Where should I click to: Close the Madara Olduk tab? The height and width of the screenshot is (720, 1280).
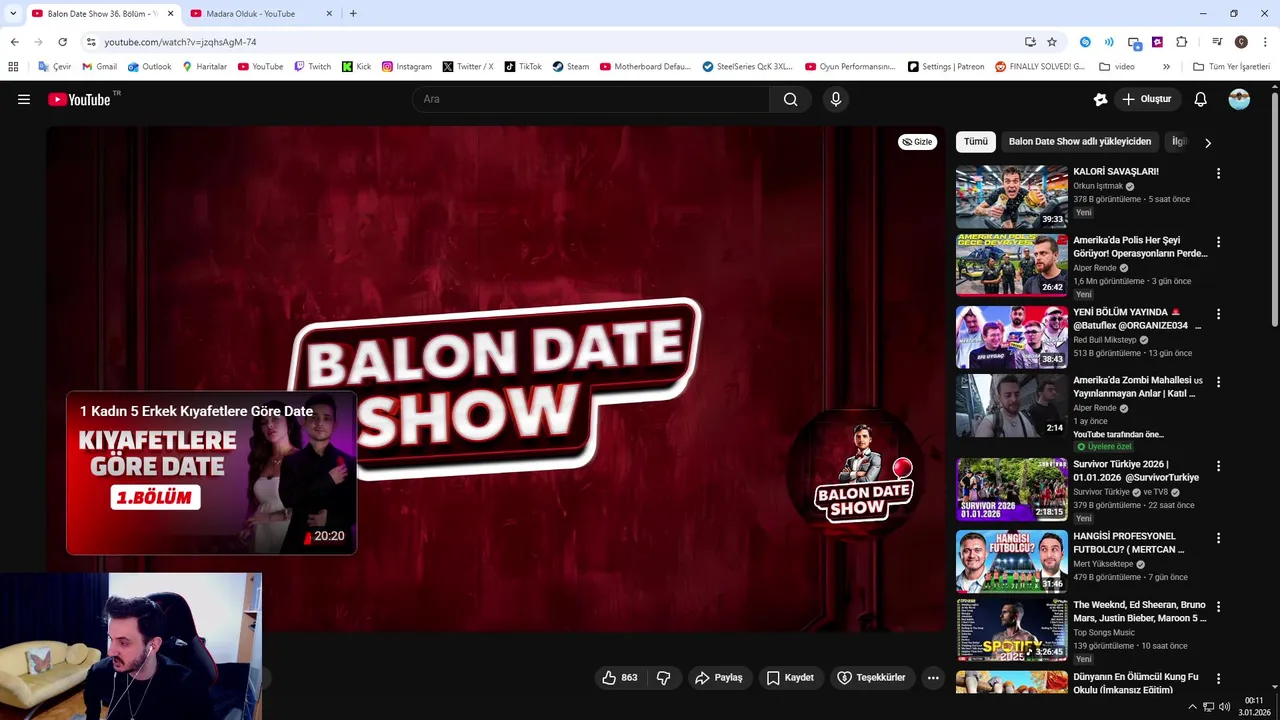(329, 13)
